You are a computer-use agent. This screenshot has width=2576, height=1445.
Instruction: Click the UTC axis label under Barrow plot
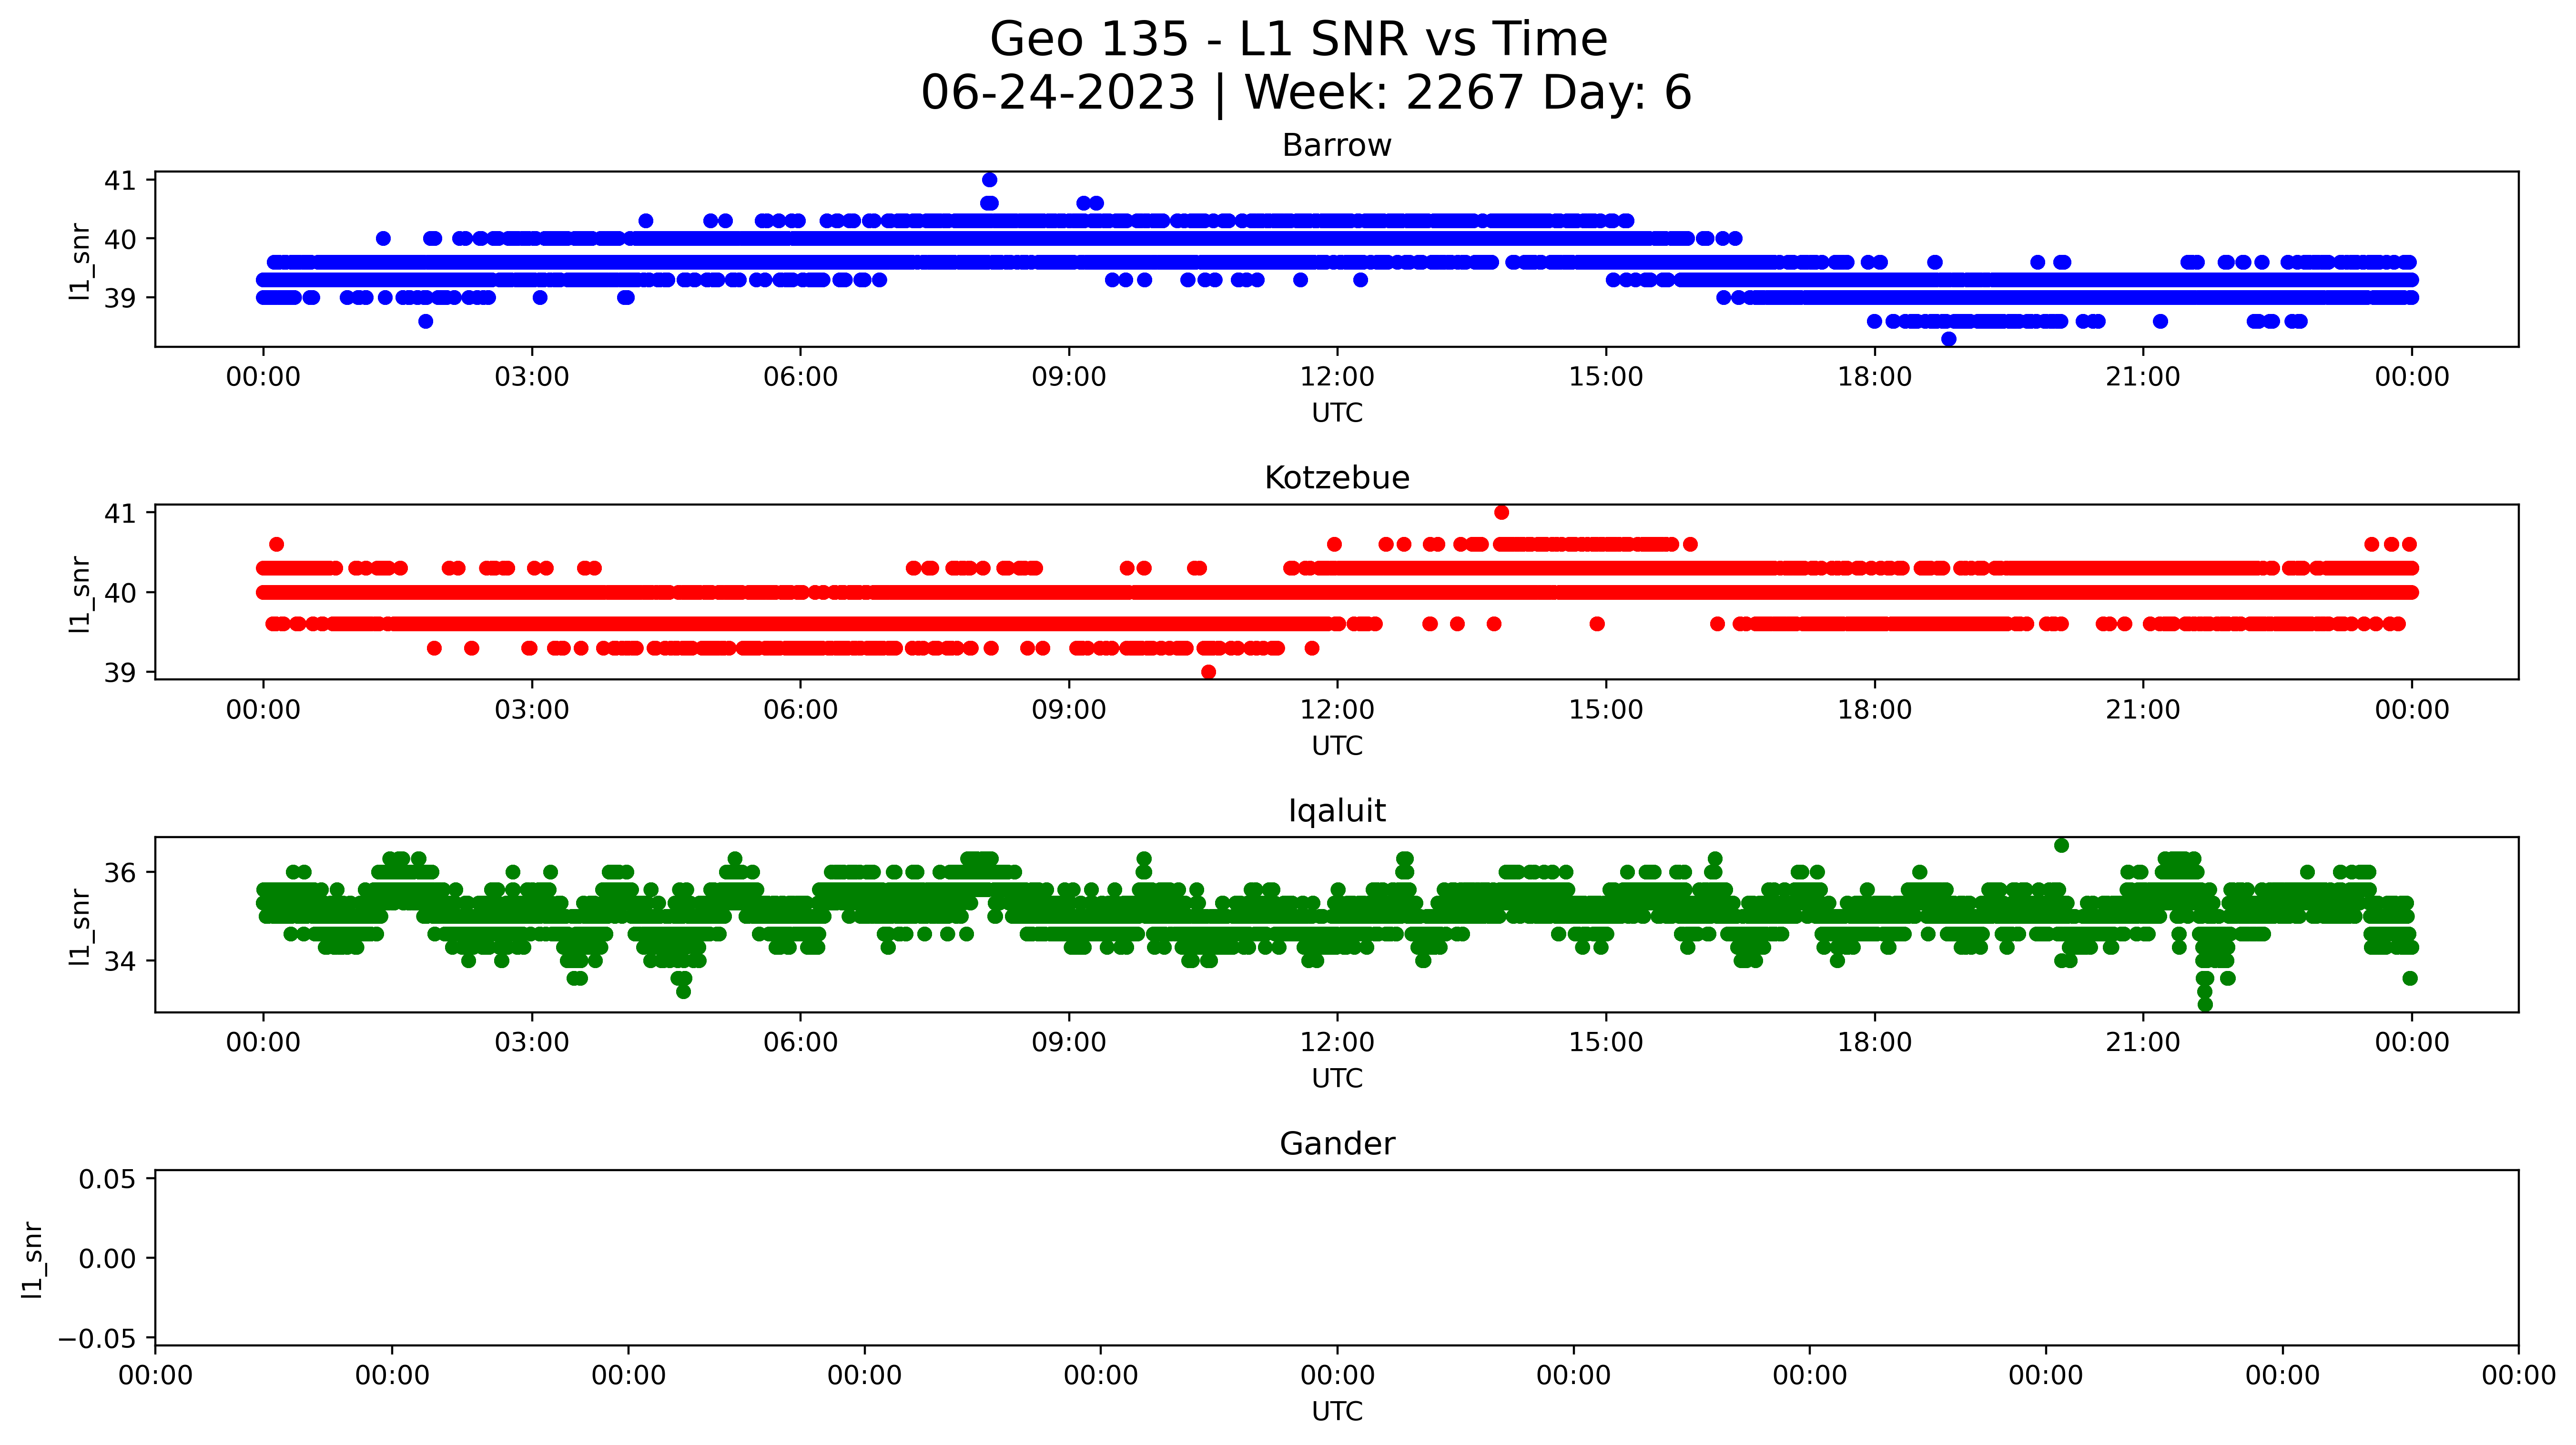pyautogui.click(x=1337, y=413)
